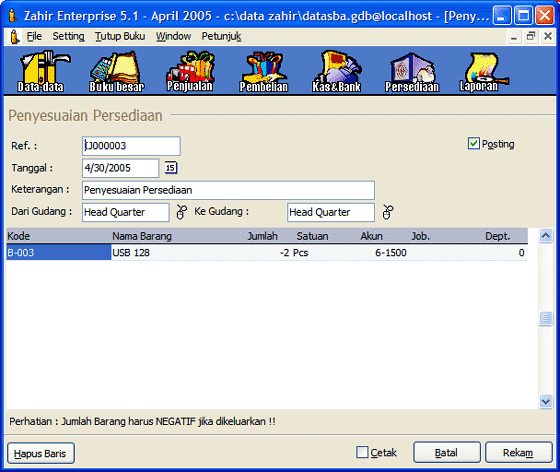The height and width of the screenshot is (472, 560).
Task: Click the Batal button
Action: coord(446,452)
